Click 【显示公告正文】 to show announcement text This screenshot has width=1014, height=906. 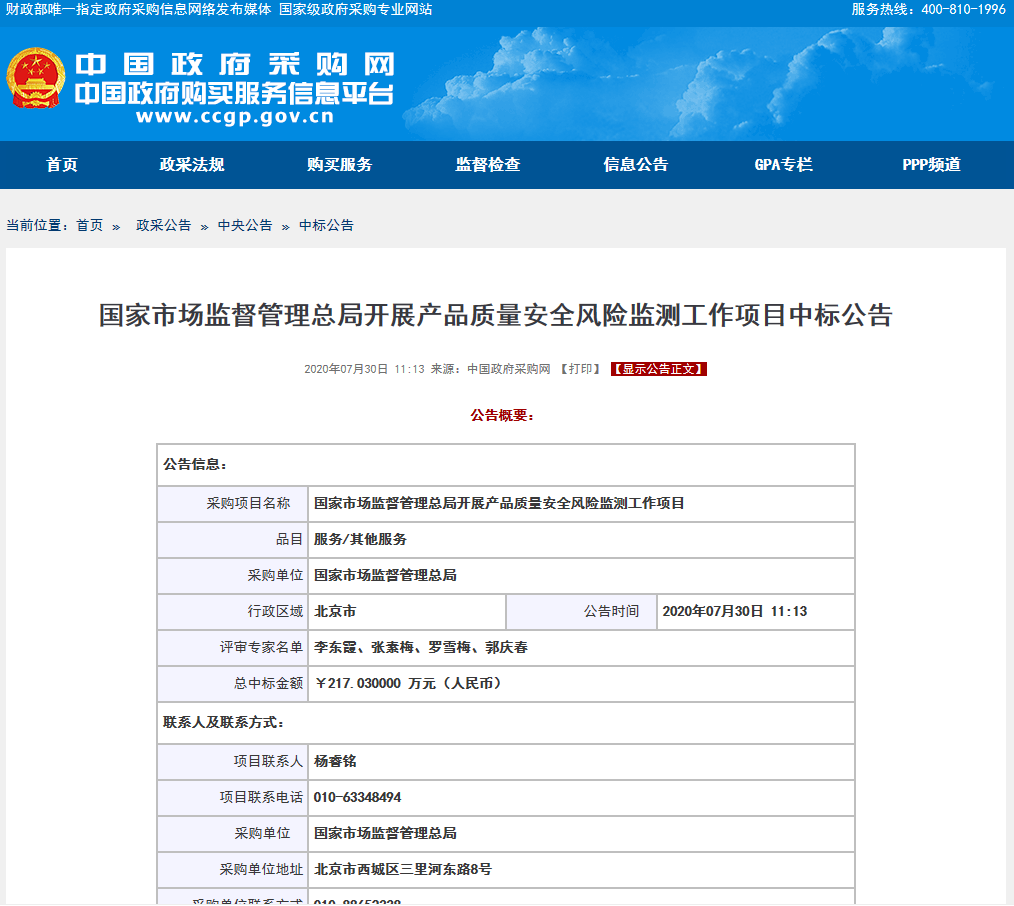pos(657,368)
